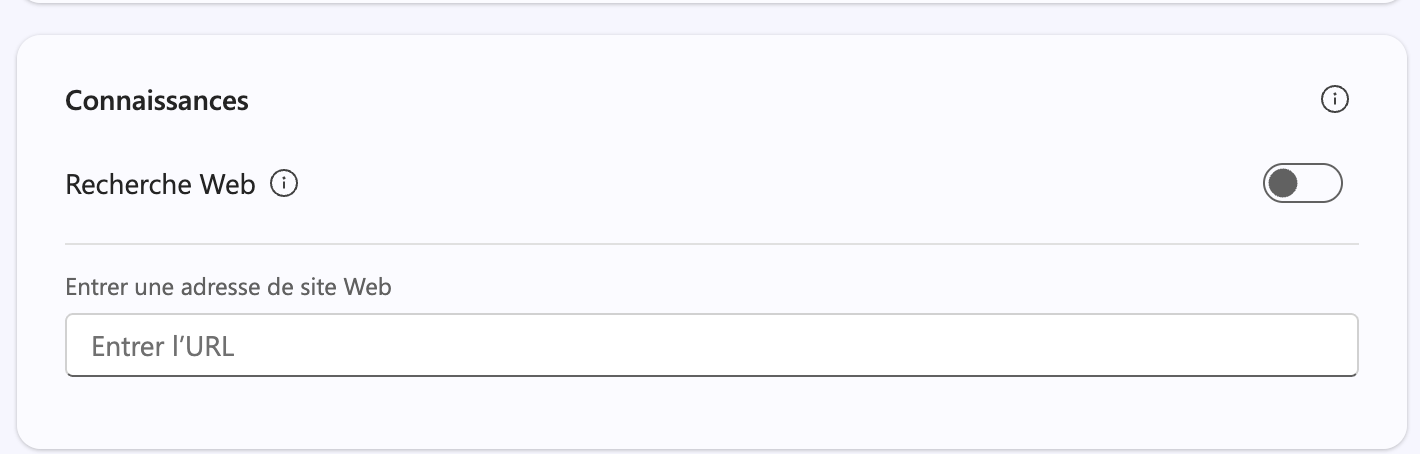Image resolution: width=1420 pixels, height=454 pixels.
Task: Click the information icon in the Connaissances header row
Action: point(1335,100)
